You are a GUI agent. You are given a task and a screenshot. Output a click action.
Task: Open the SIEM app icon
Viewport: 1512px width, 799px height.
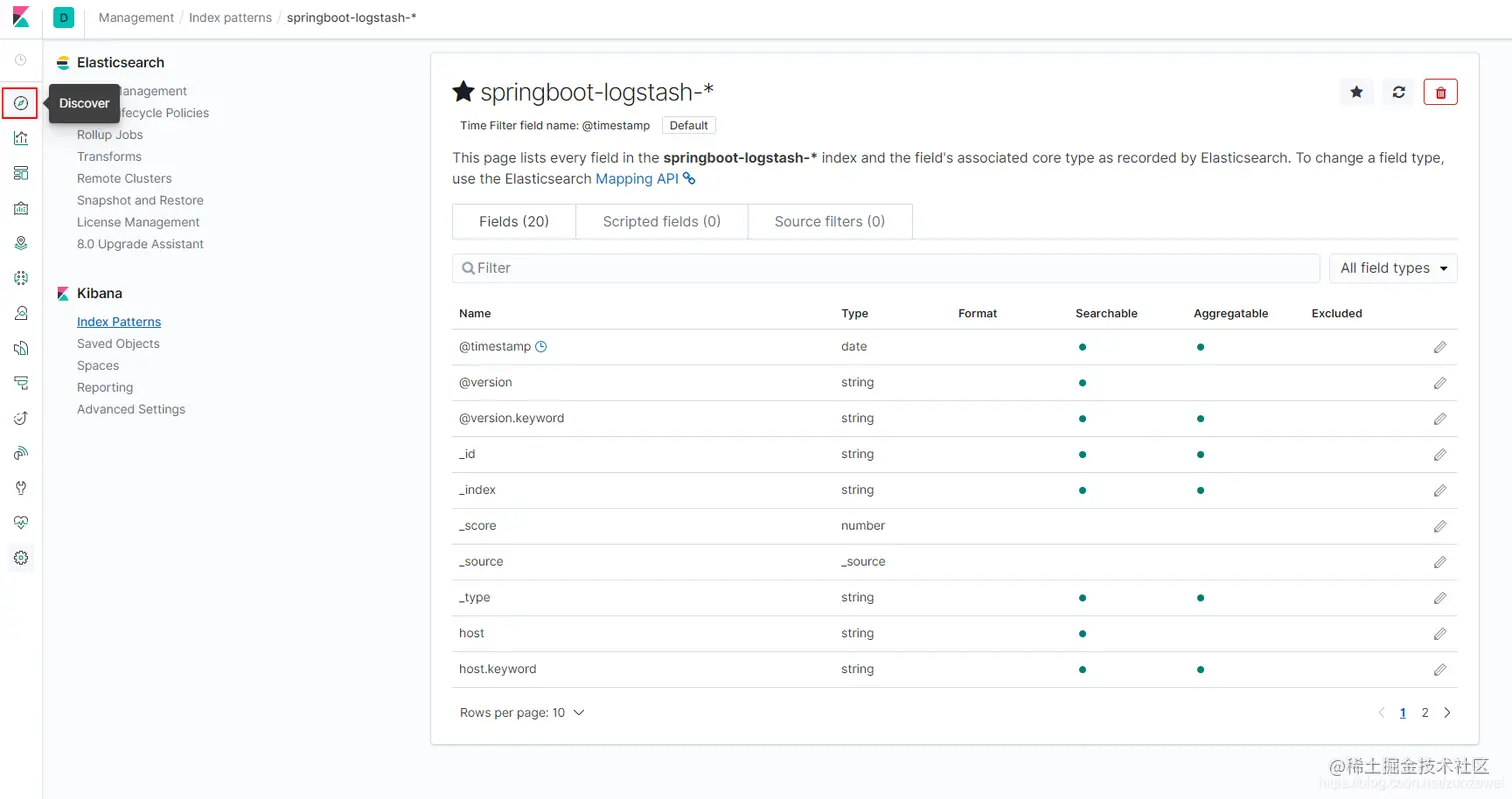20,453
